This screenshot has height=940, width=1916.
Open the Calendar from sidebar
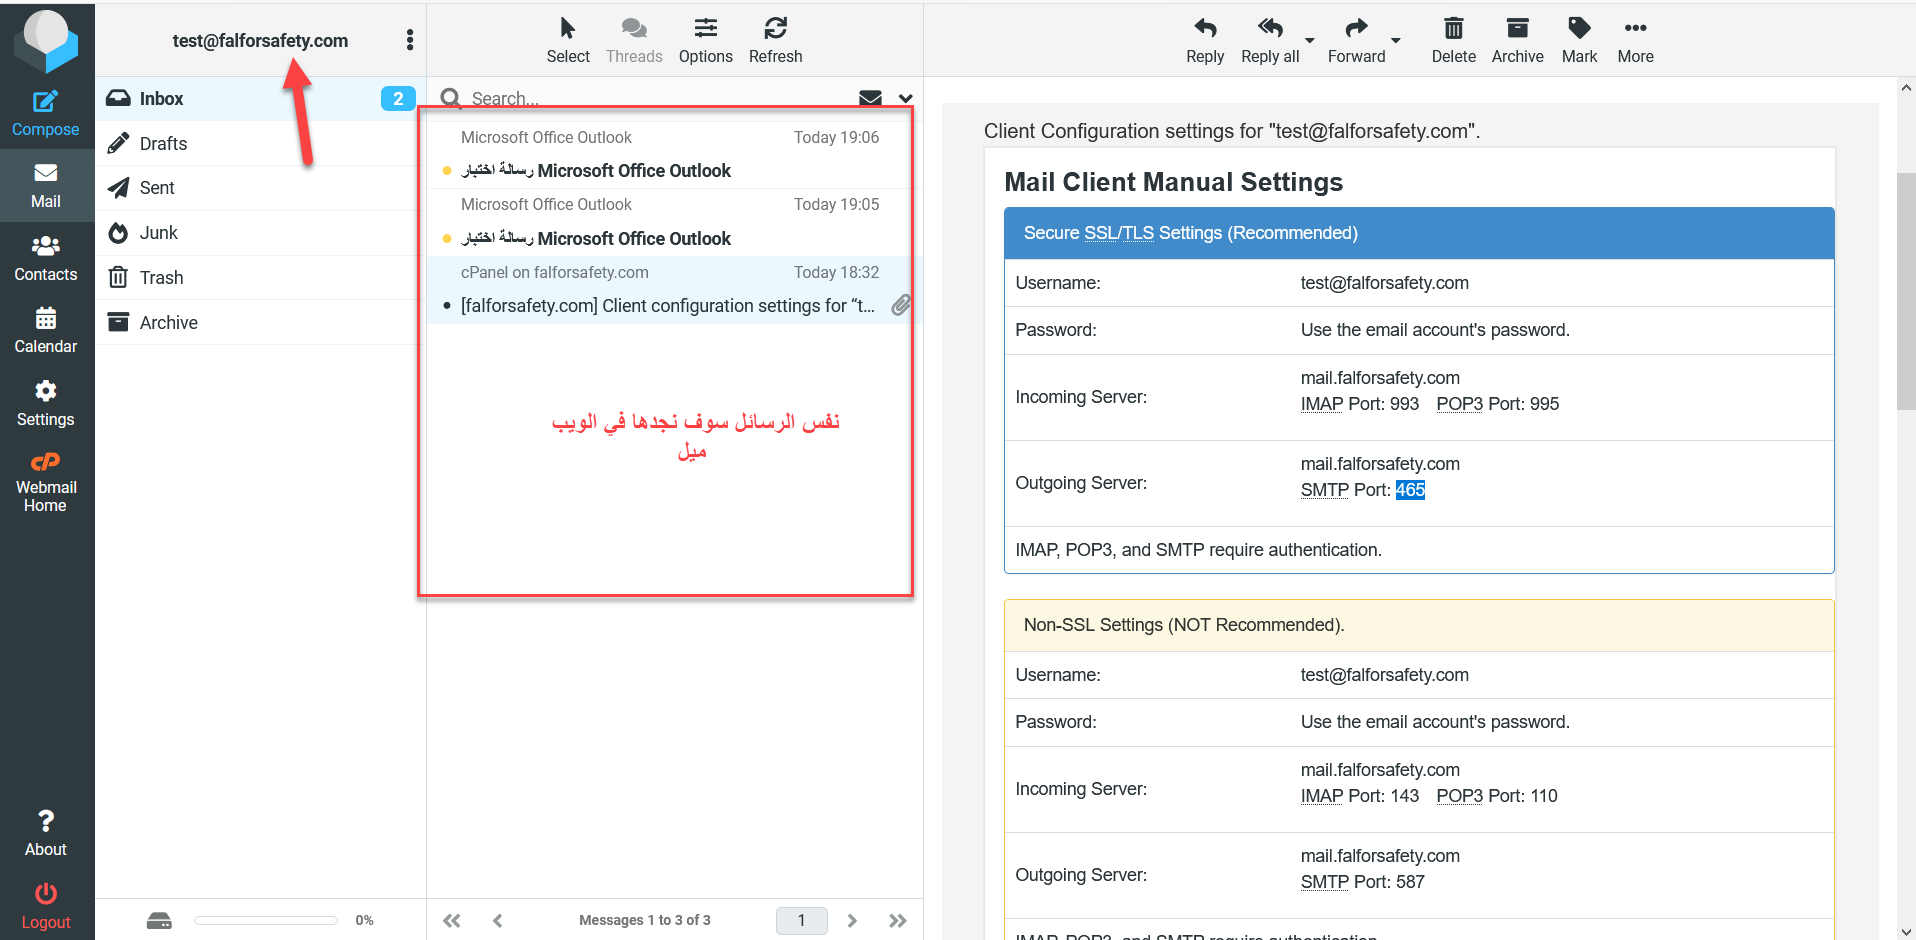tap(45, 331)
